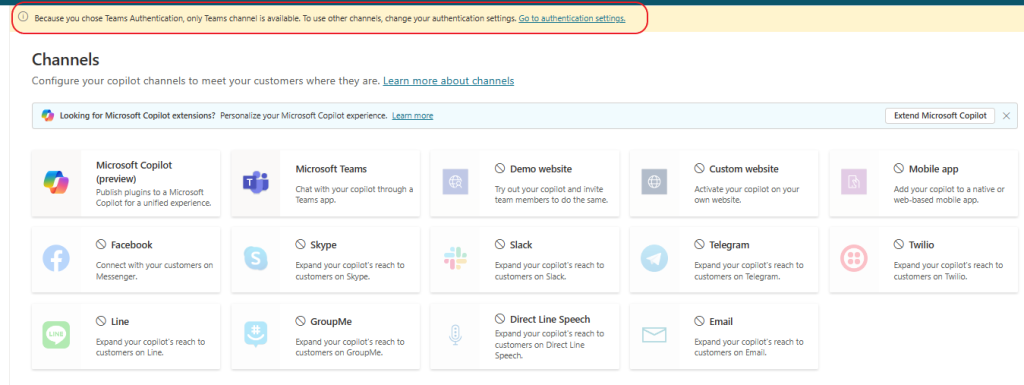The height and width of the screenshot is (385, 1024).
Task: Click the blocked icon beside Slack
Action: [x=500, y=245]
